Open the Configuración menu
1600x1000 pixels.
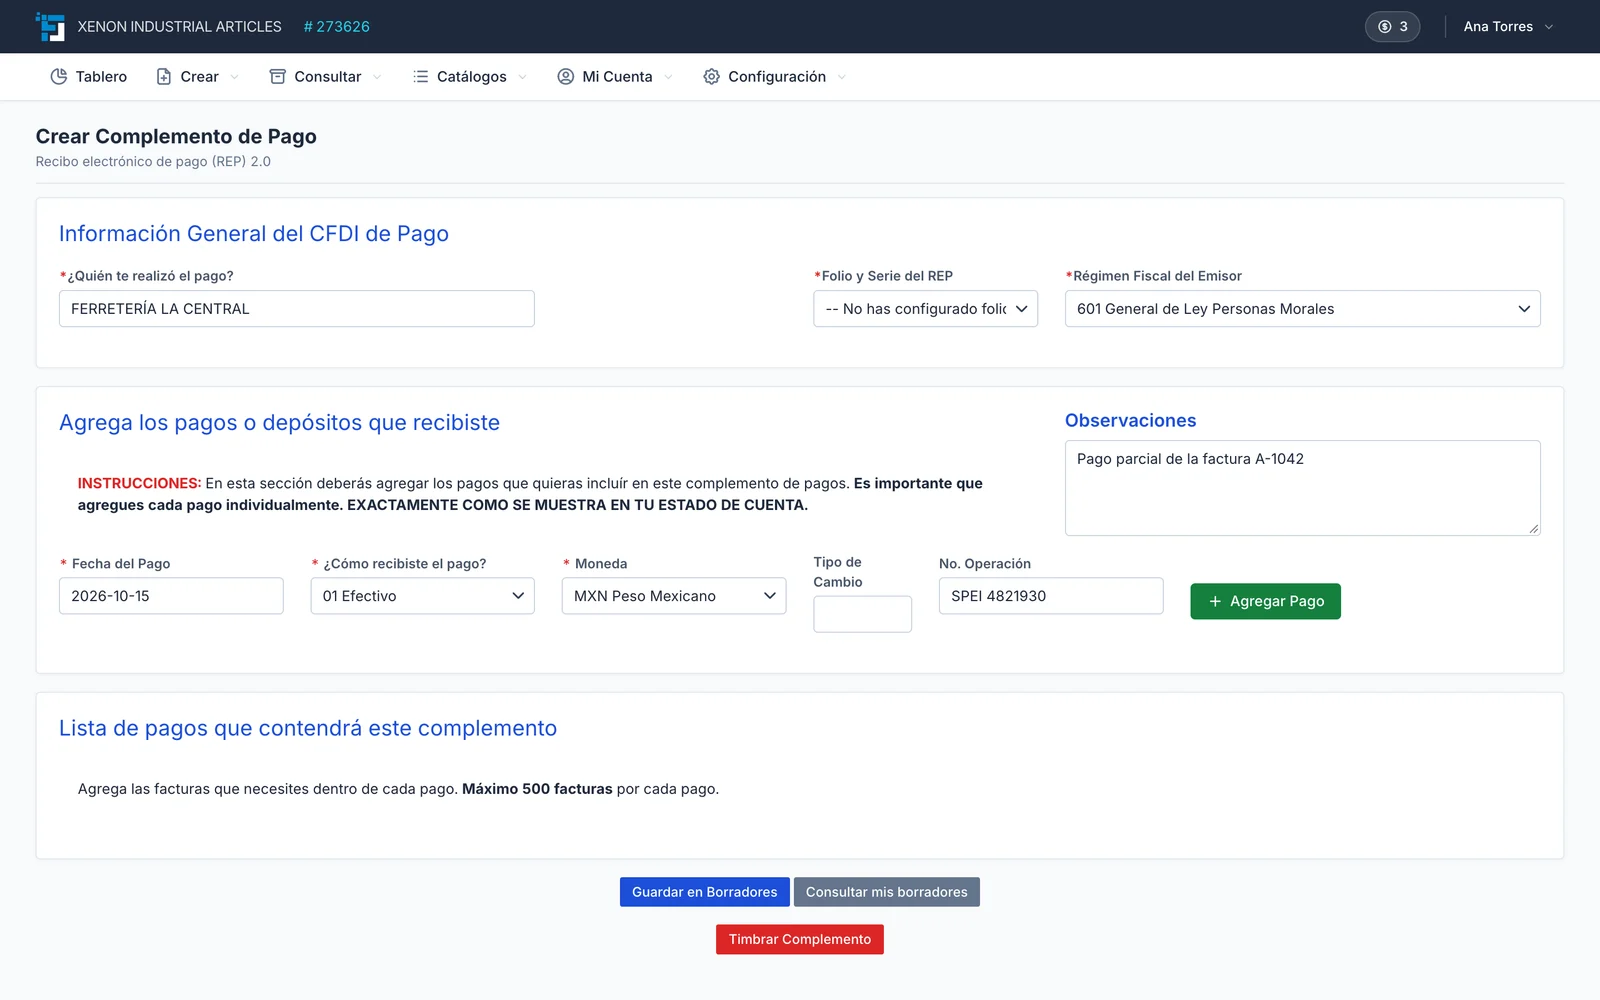pos(775,77)
